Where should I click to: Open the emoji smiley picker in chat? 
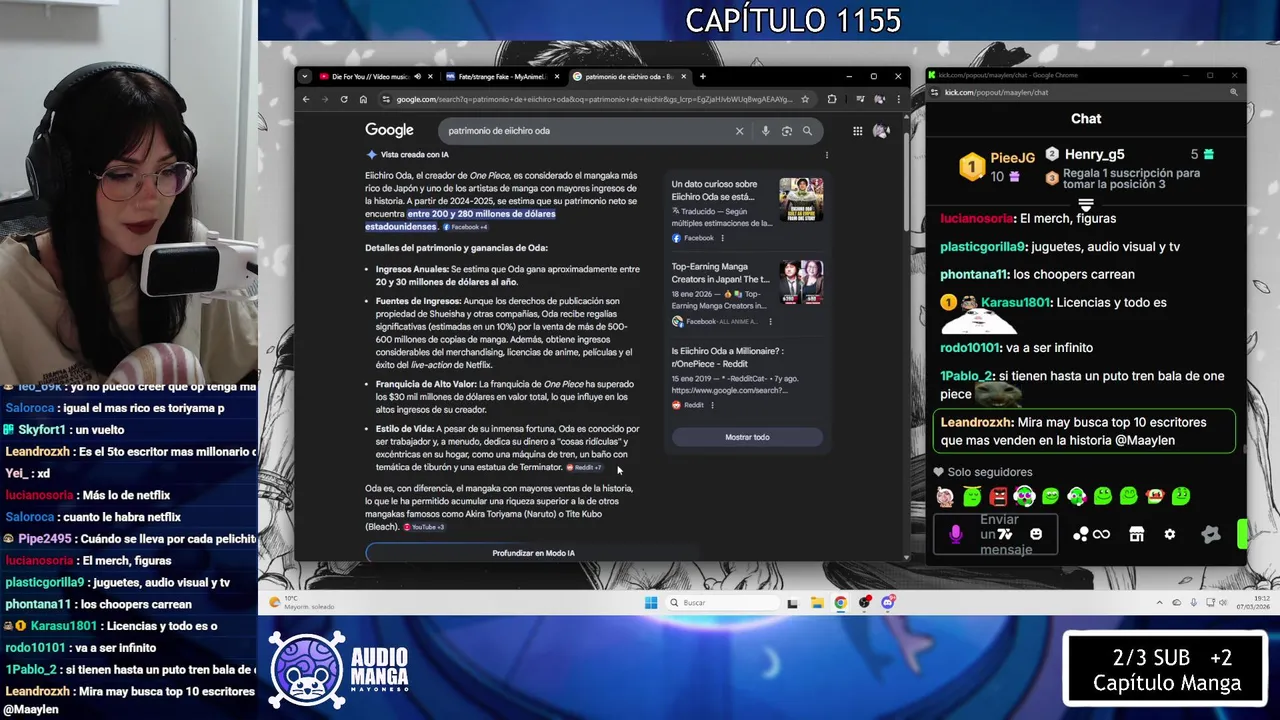pyautogui.click(x=1036, y=534)
